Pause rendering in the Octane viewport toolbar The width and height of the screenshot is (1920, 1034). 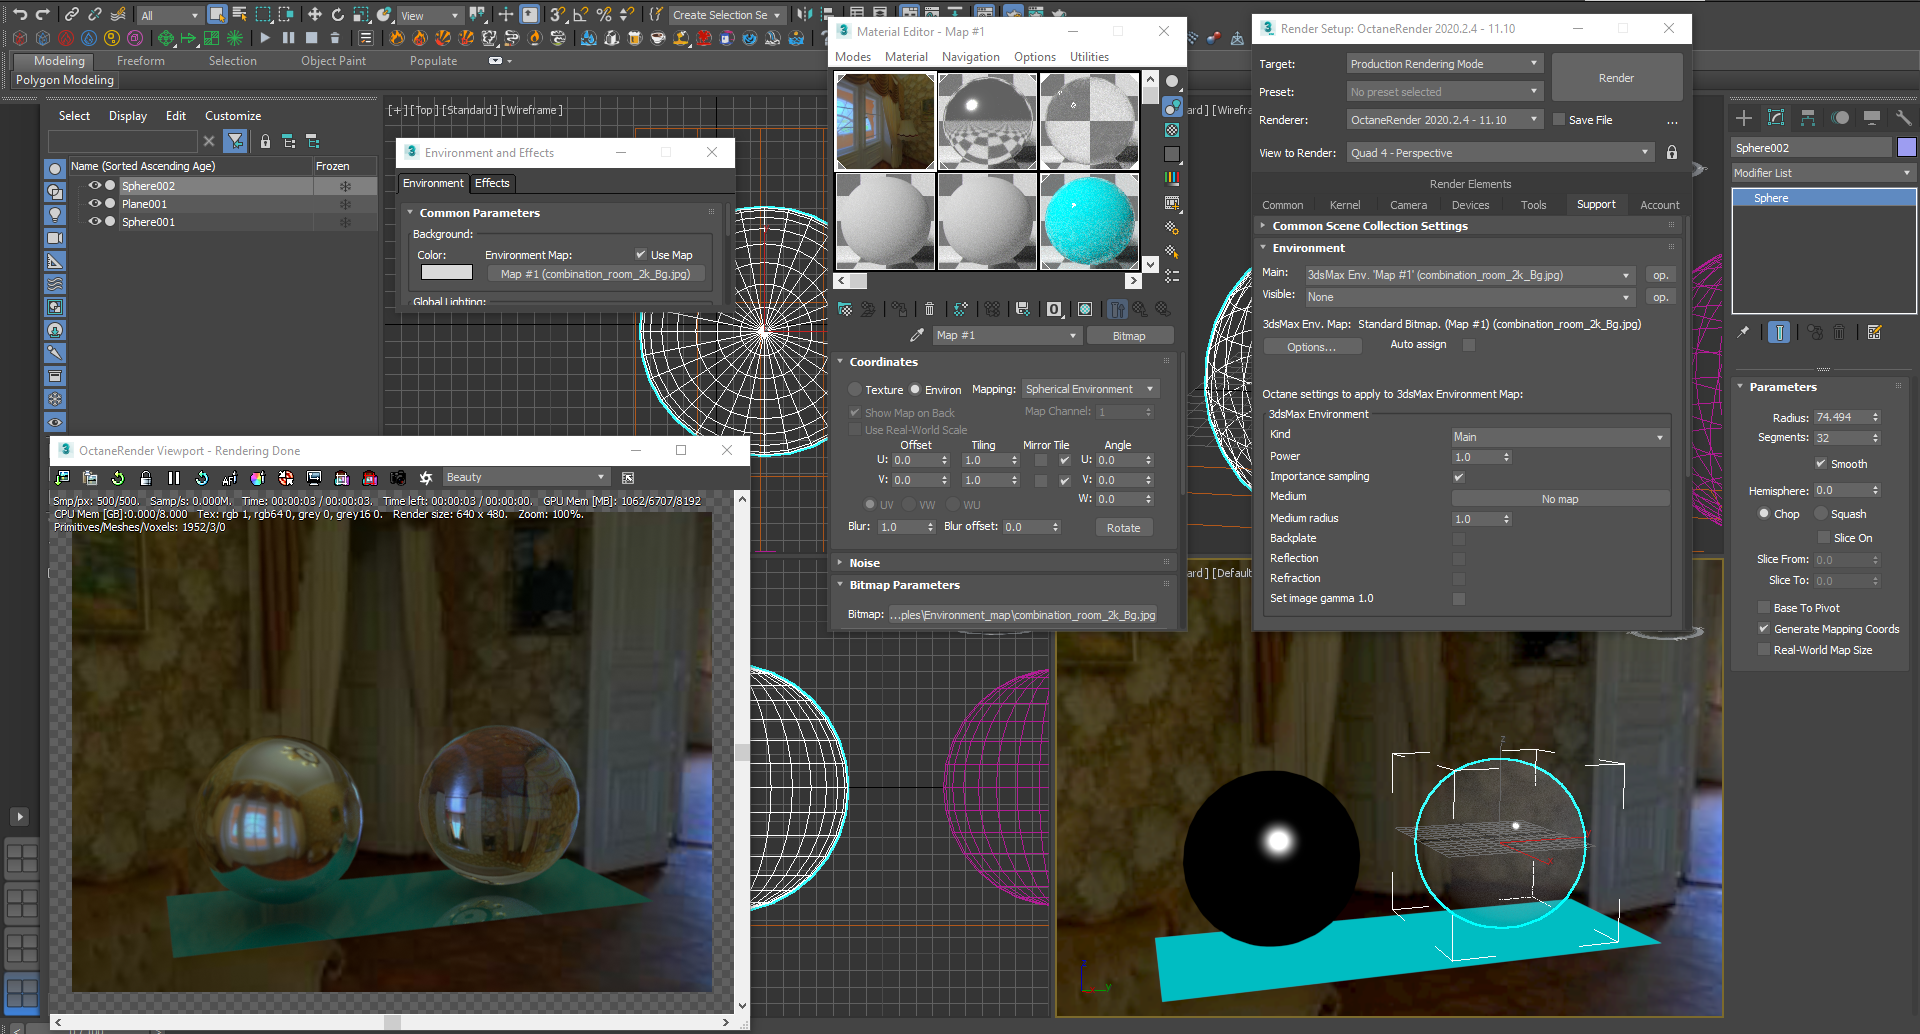pyautogui.click(x=174, y=478)
